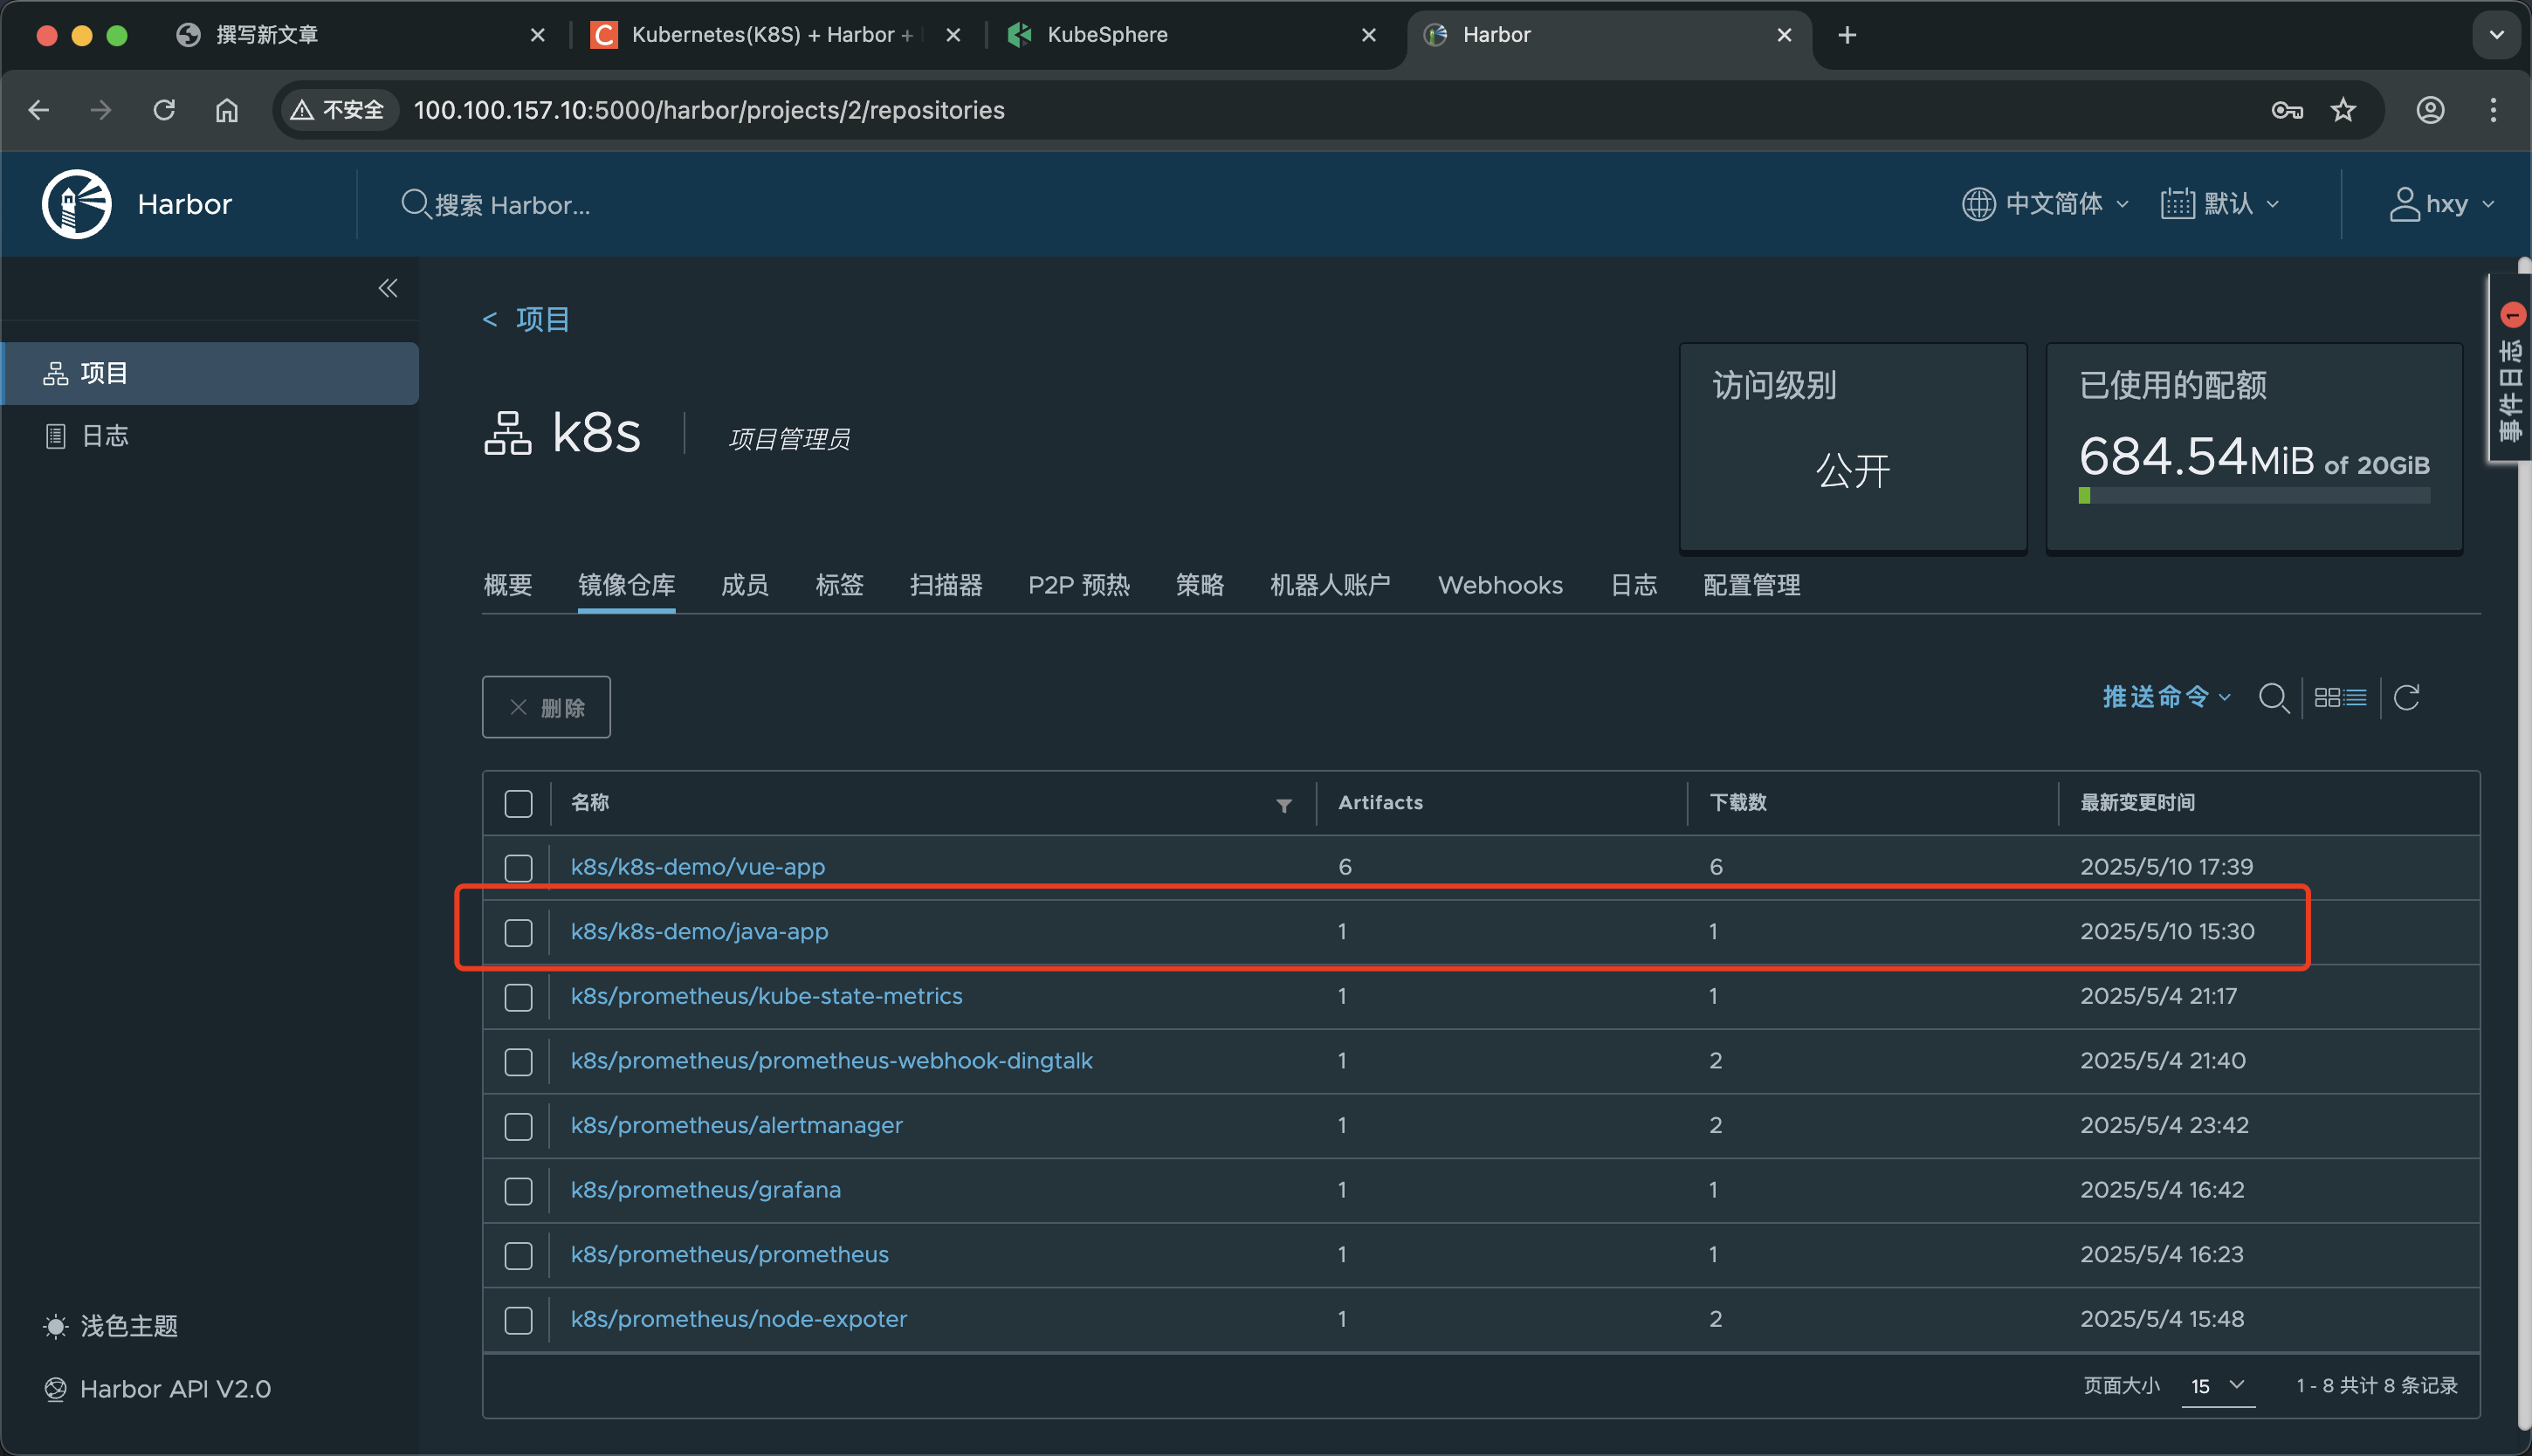Select 项目 in the sidebar
The image size is (2532, 1456).
[210, 373]
